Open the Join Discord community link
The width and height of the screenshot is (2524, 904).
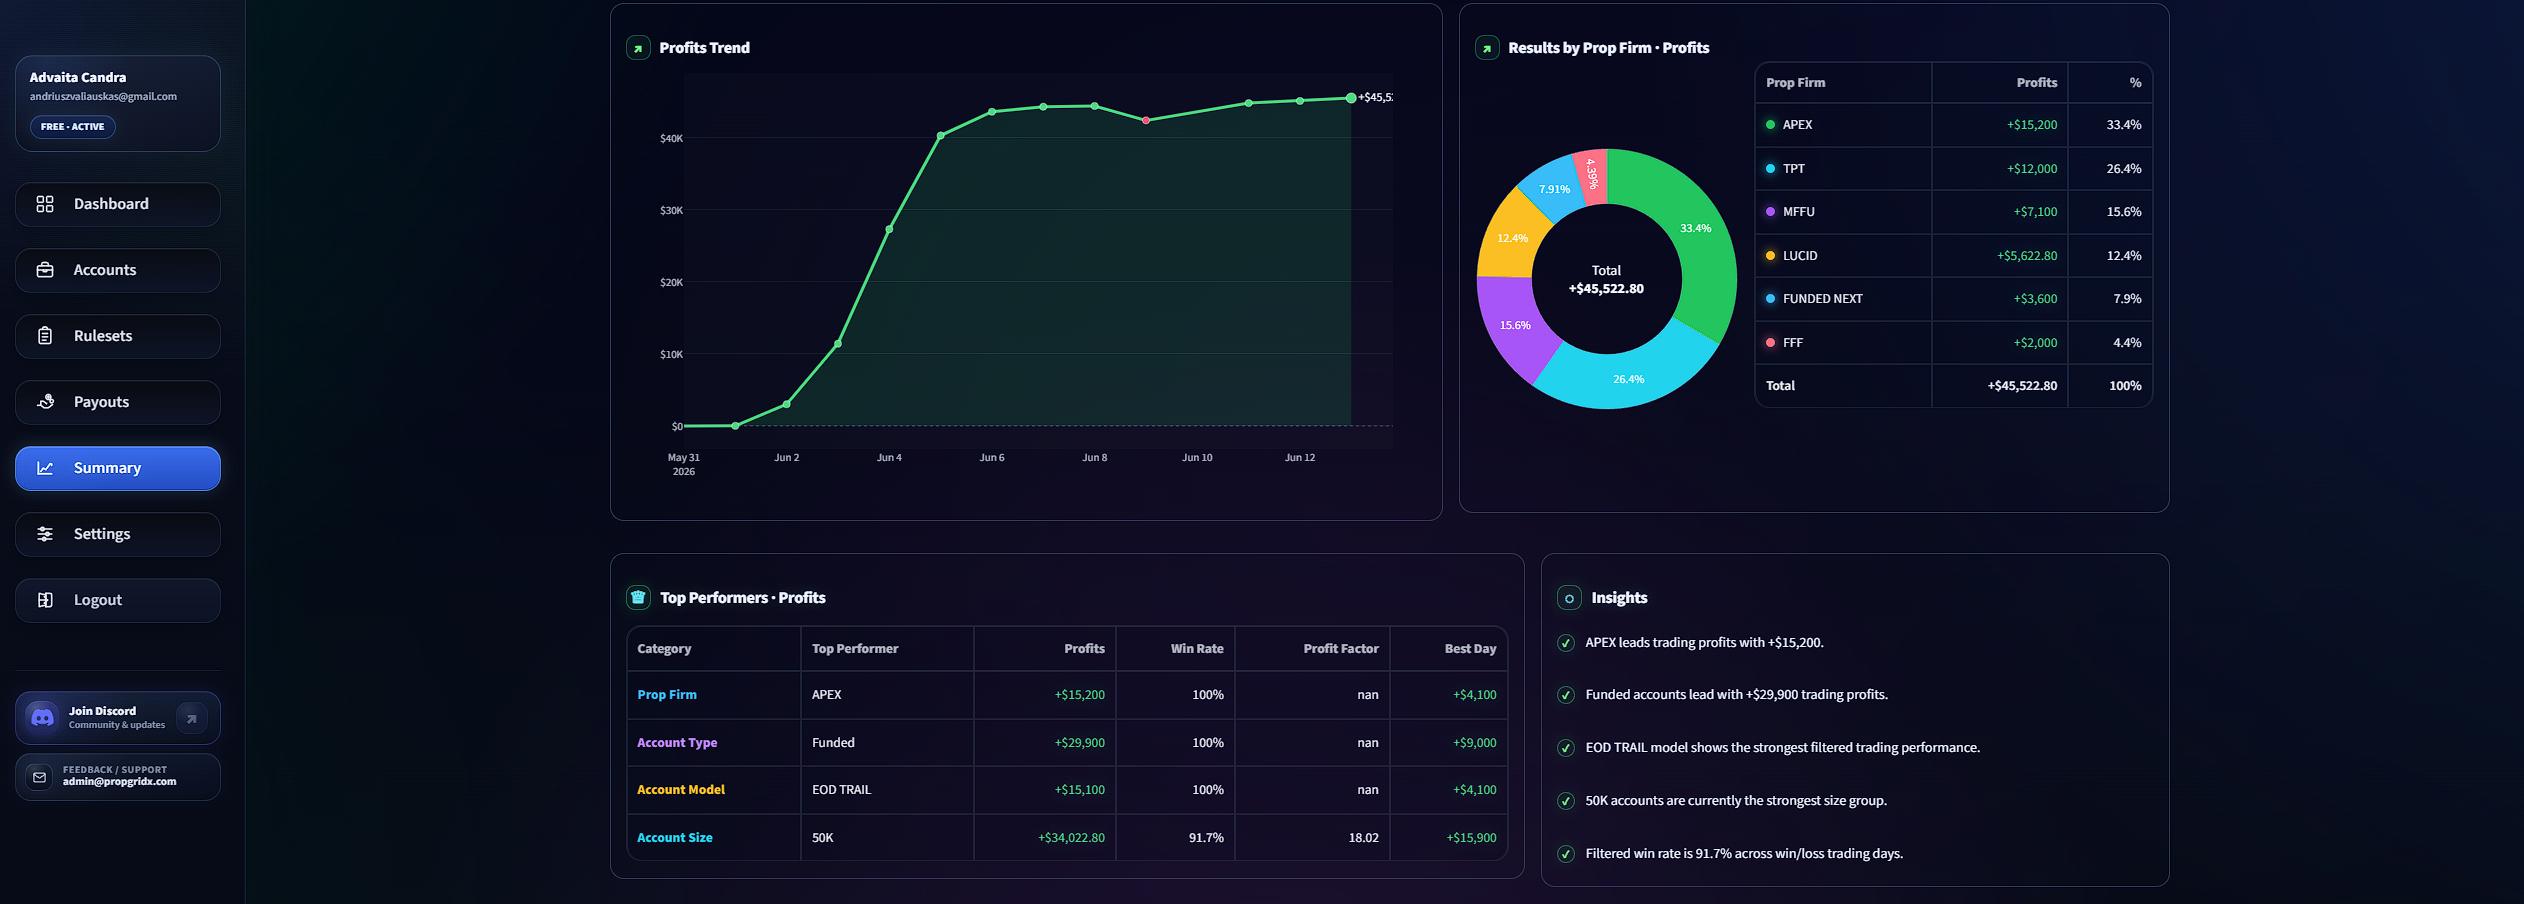pyautogui.click(x=118, y=718)
